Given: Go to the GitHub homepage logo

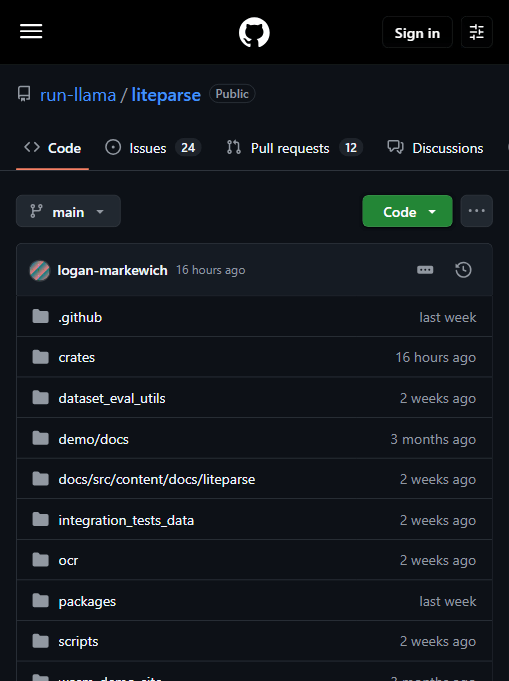Looking at the screenshot, I should pos(254,32).
